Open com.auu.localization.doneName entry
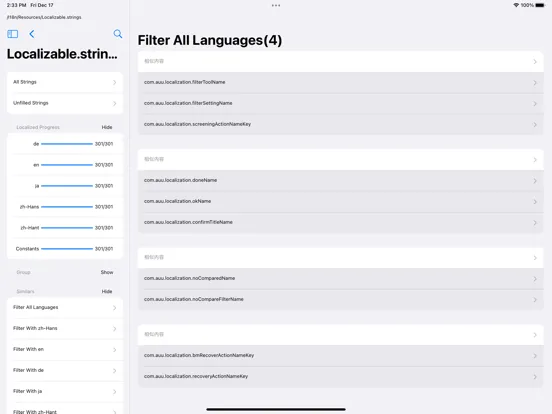Viewport: 552px width, 414px height. pos(340,181)
